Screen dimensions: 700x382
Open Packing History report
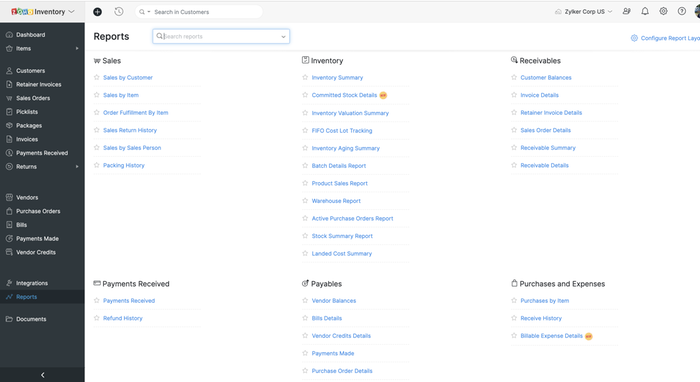pyautogui.click(x=124, y=165)
